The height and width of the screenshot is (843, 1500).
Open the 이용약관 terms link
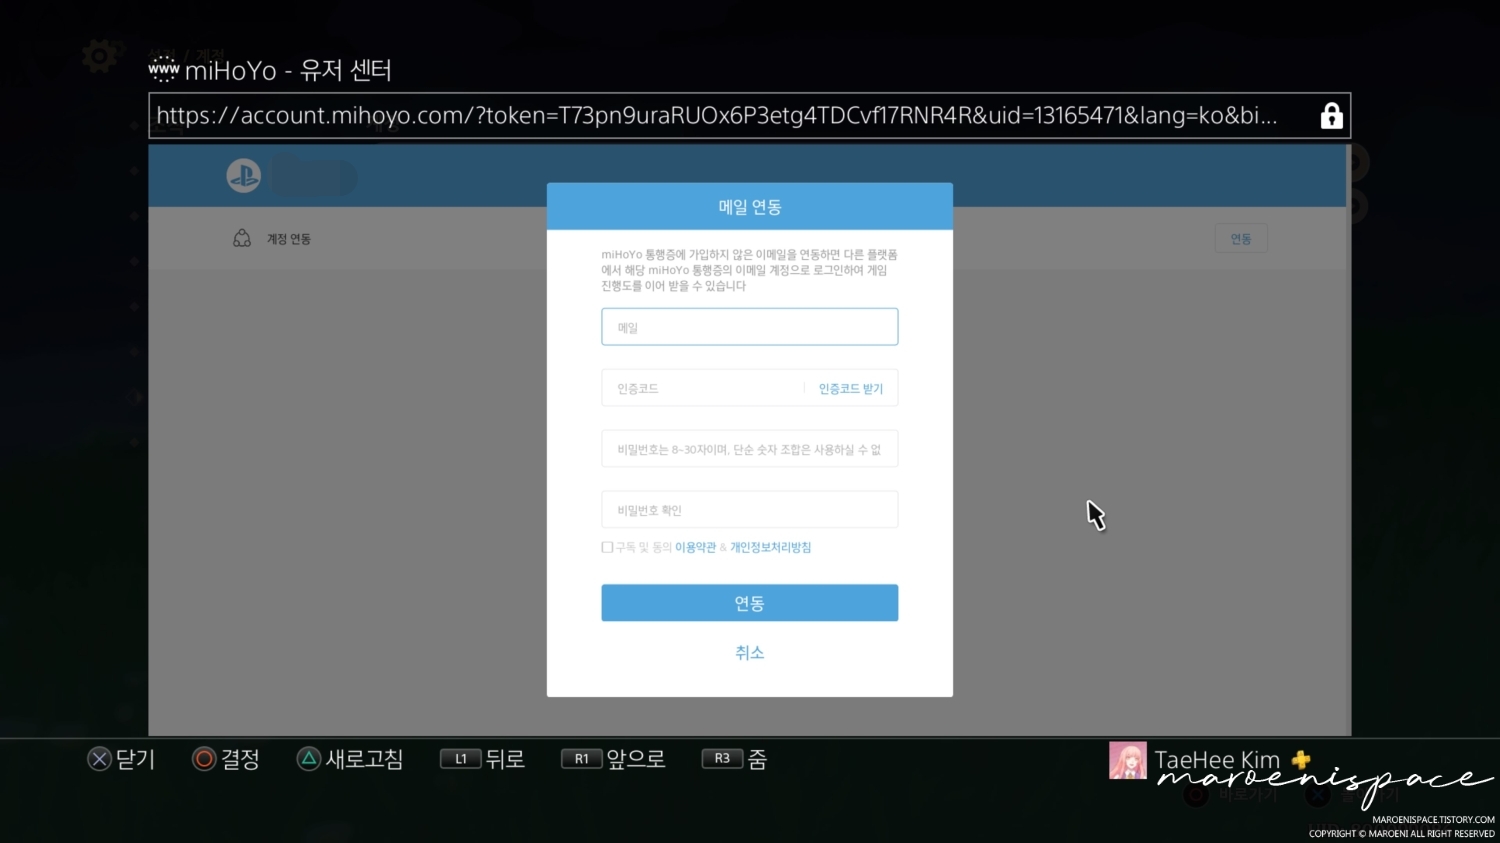tap(695, 547)
